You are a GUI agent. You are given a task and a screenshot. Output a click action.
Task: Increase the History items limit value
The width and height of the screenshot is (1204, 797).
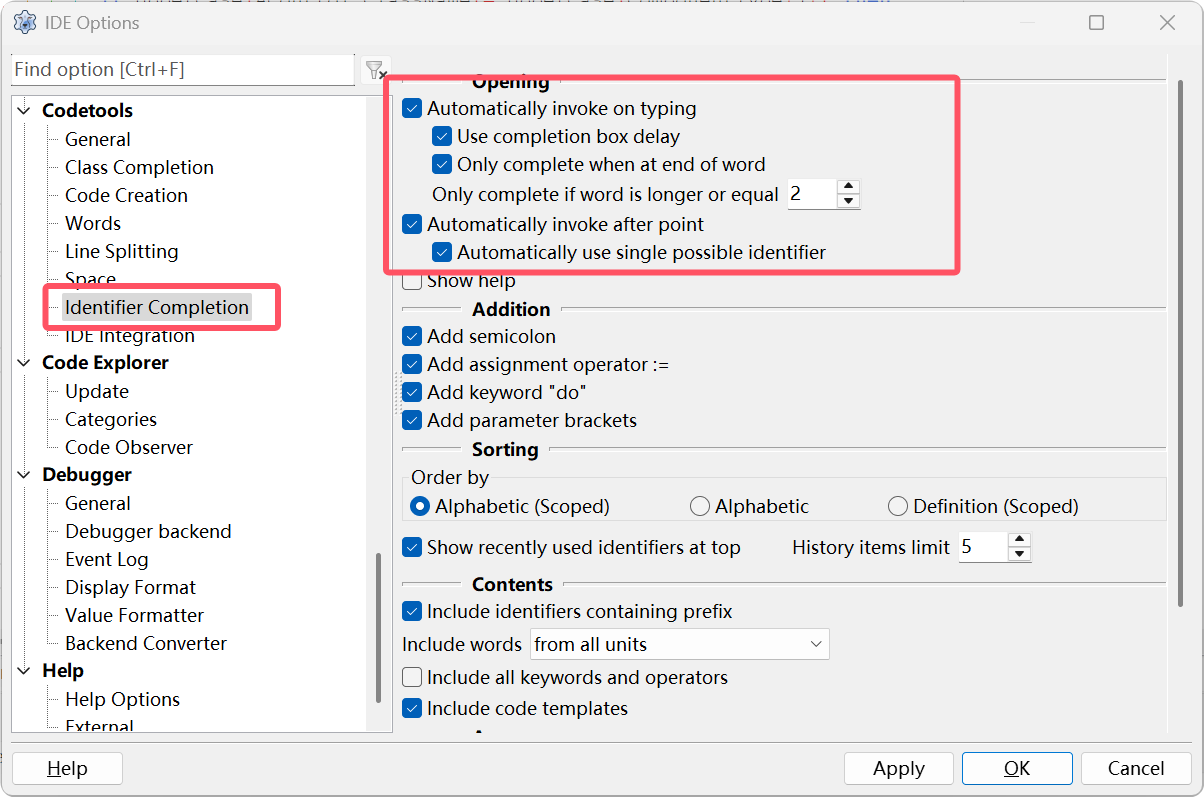[1019, 541]
